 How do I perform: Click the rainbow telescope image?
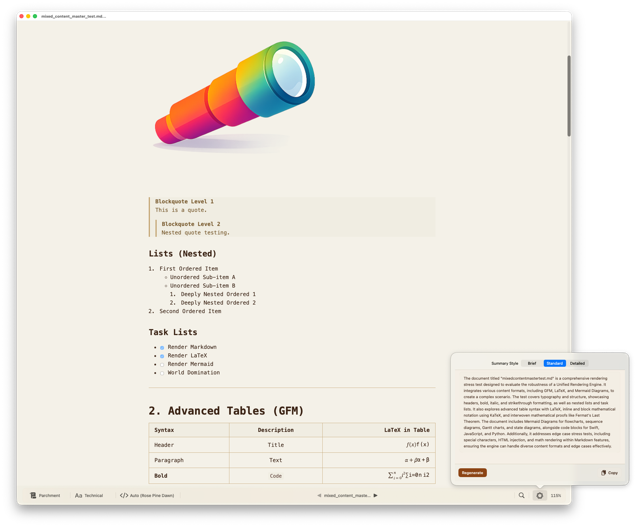click(x=235, y=96)
